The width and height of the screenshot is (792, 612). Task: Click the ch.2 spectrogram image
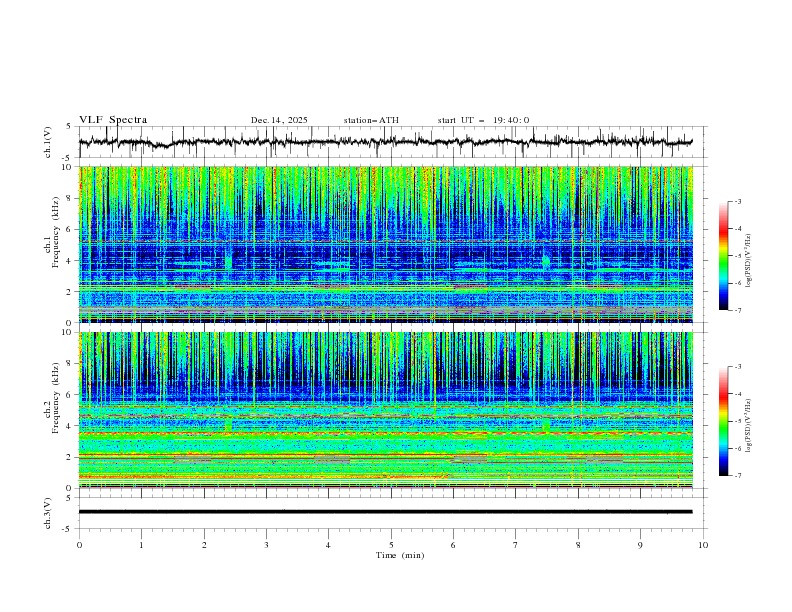click(386, 410)
